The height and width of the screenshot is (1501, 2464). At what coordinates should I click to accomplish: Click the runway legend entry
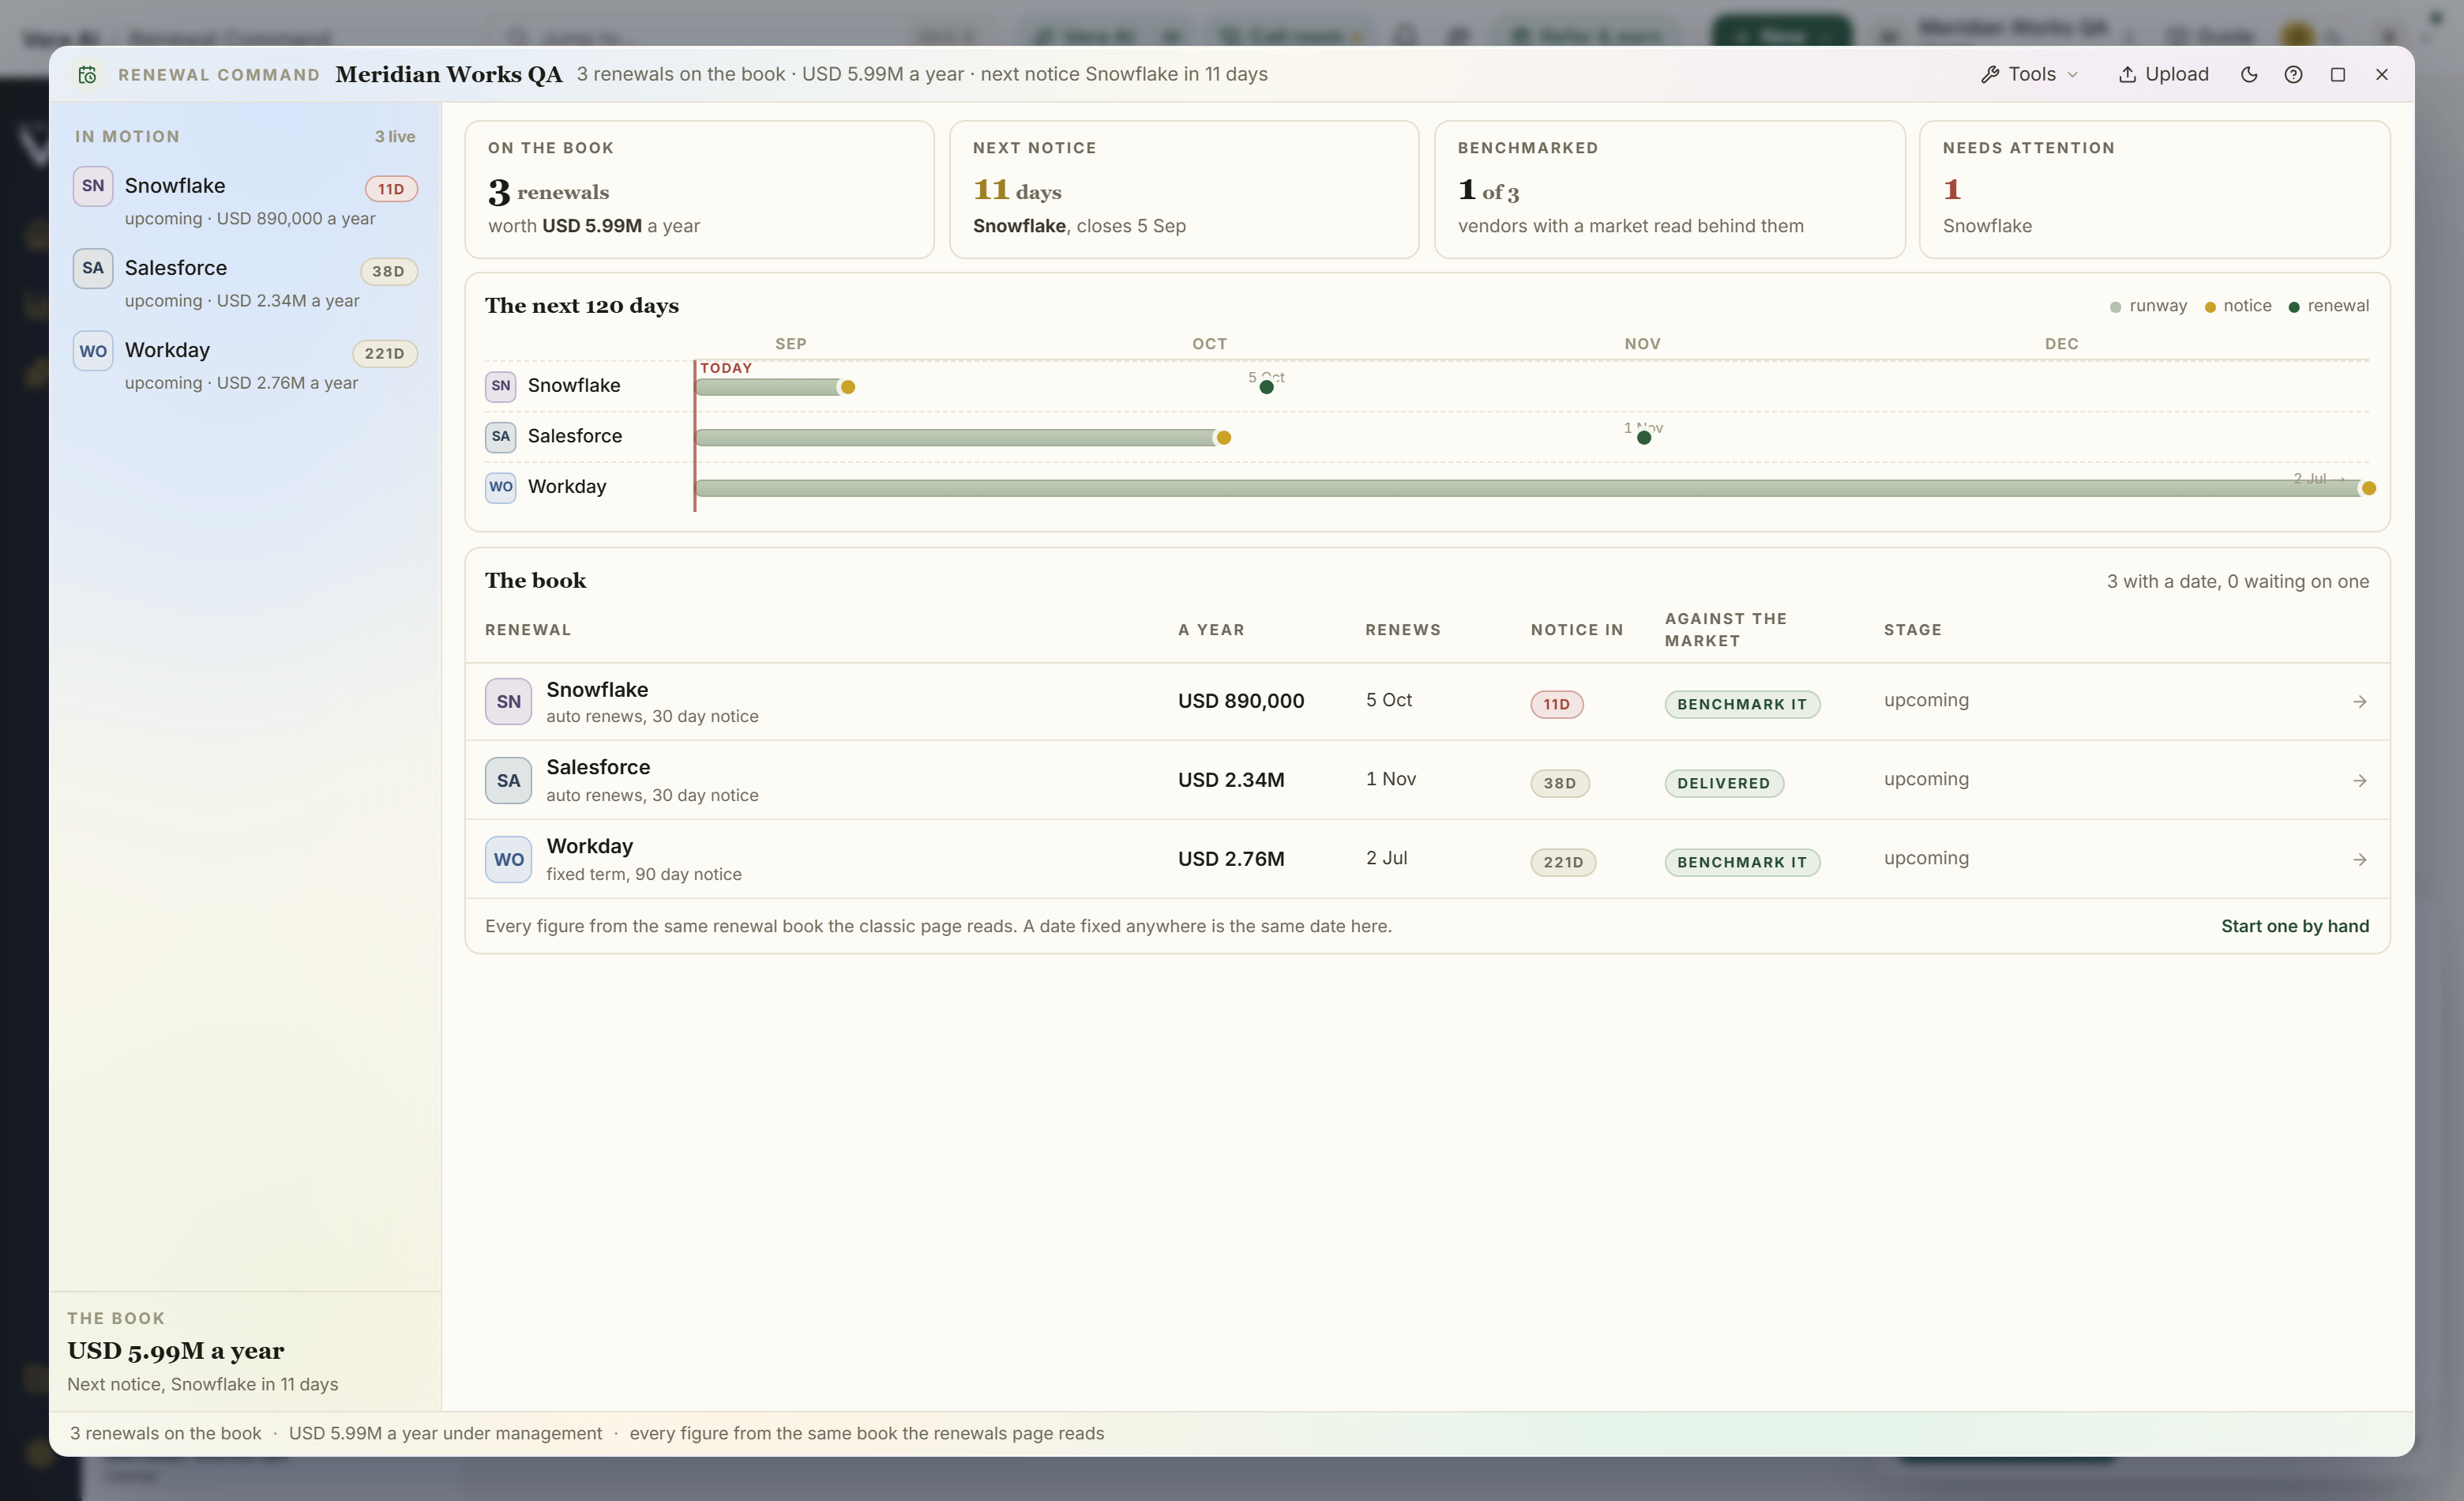pyautogui.click(x=2148, y=306)
